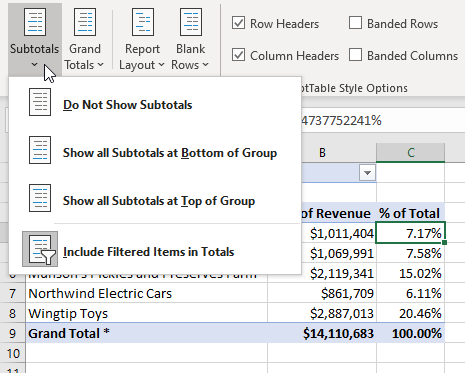
Task: Click the Grand Totals ribbon icon
Action: coord(85,22)
